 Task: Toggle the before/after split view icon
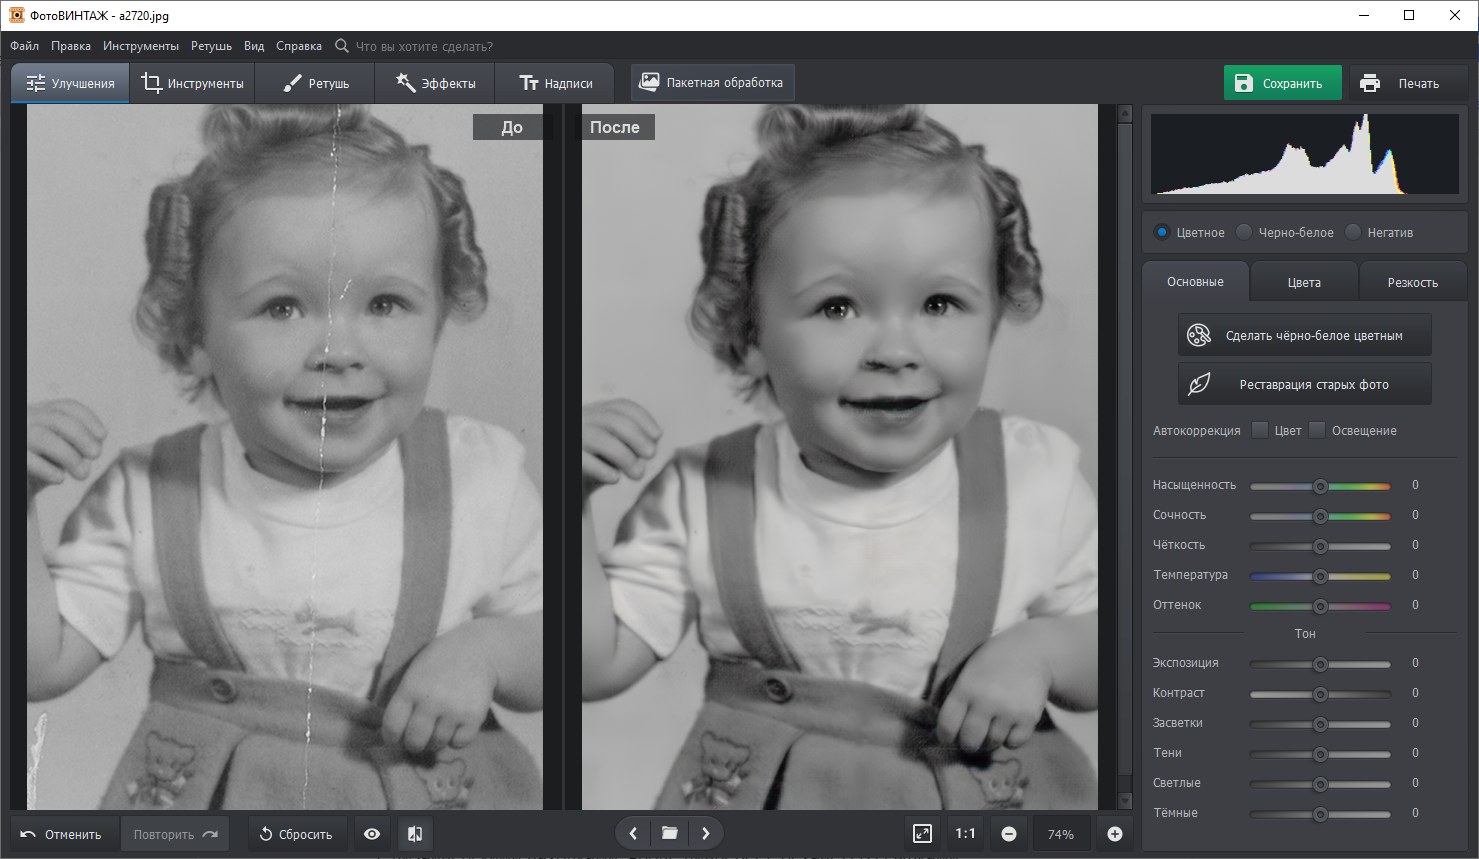pos(416,834)
